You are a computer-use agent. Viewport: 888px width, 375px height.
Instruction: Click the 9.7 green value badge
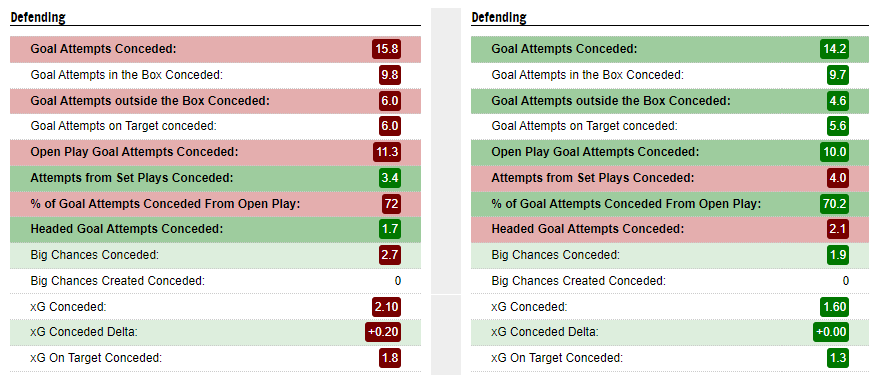[838, 75]
